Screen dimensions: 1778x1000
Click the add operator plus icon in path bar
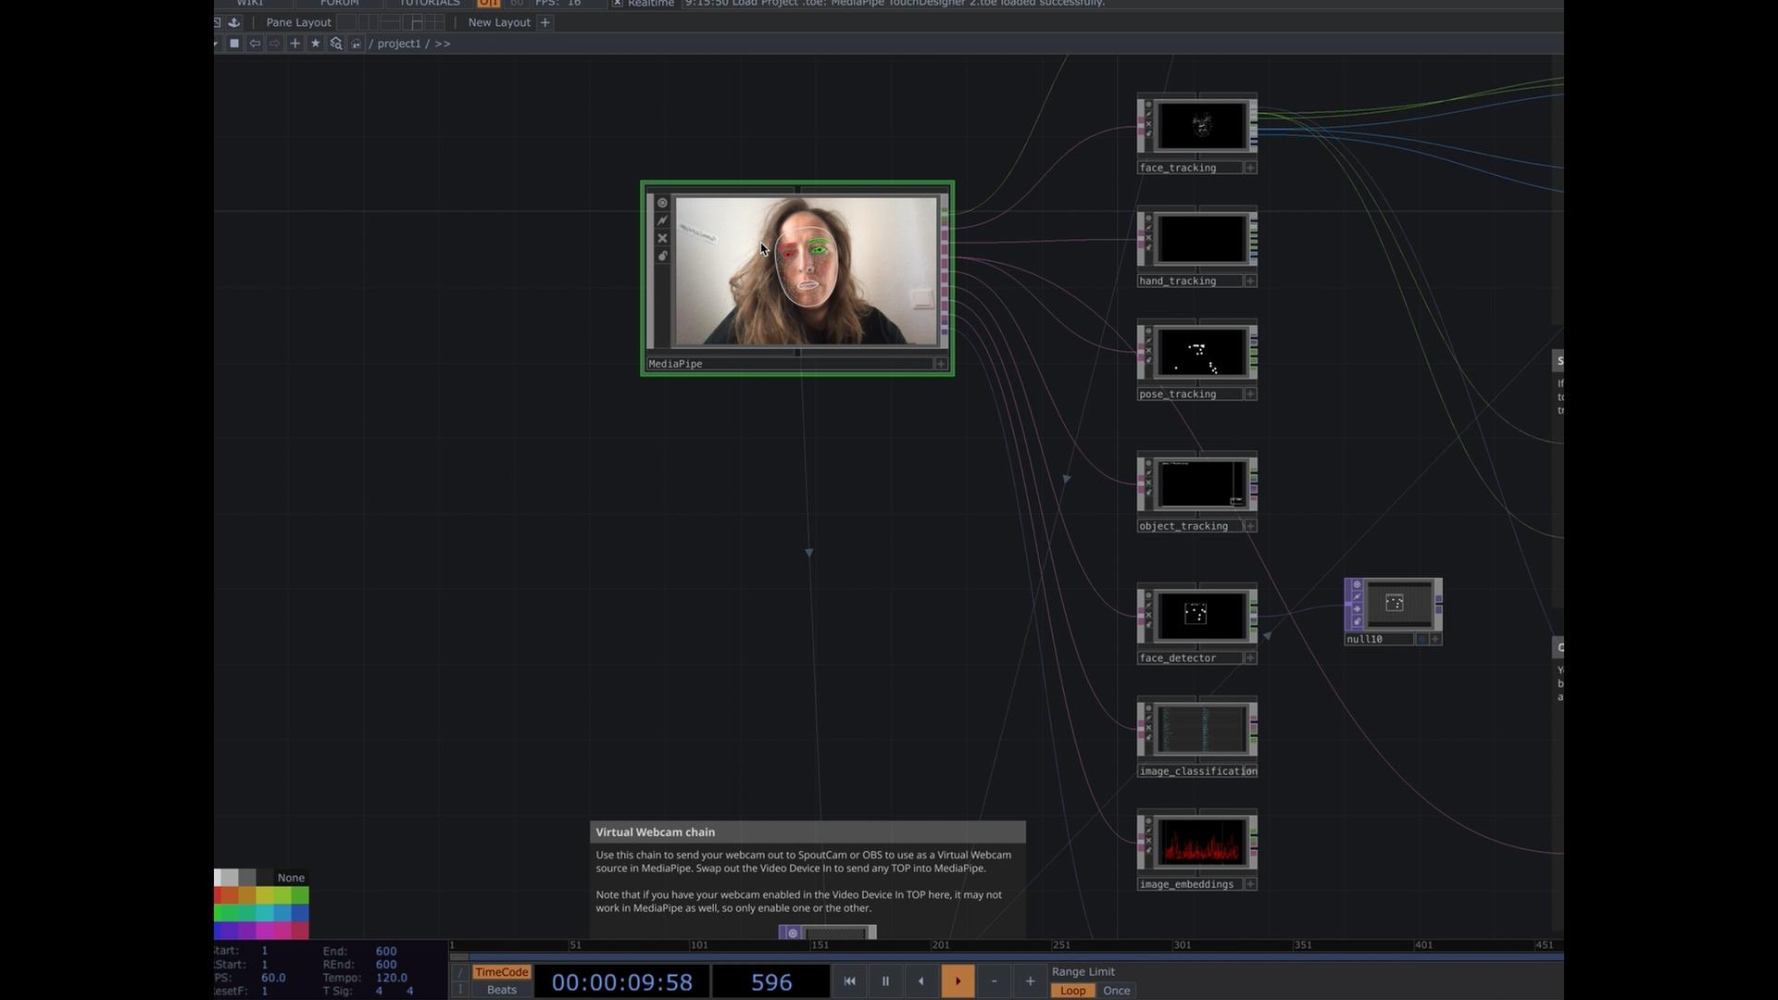click(295, 43)
